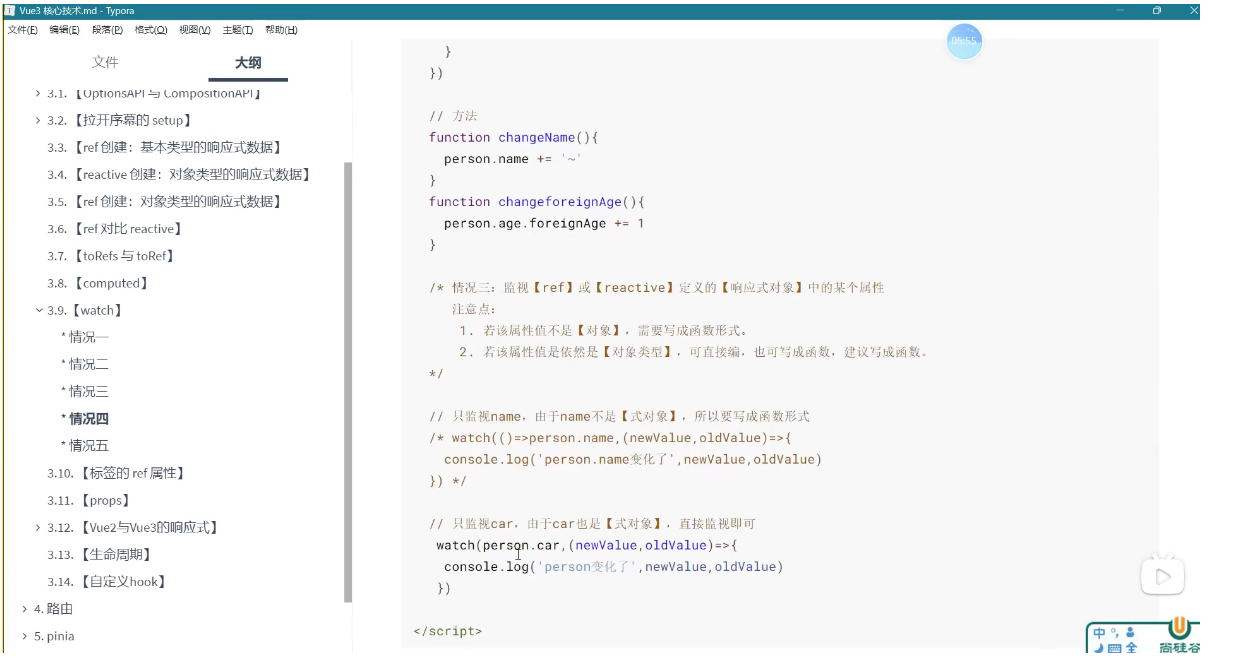Click 'person.name += ~' code line

513,159
